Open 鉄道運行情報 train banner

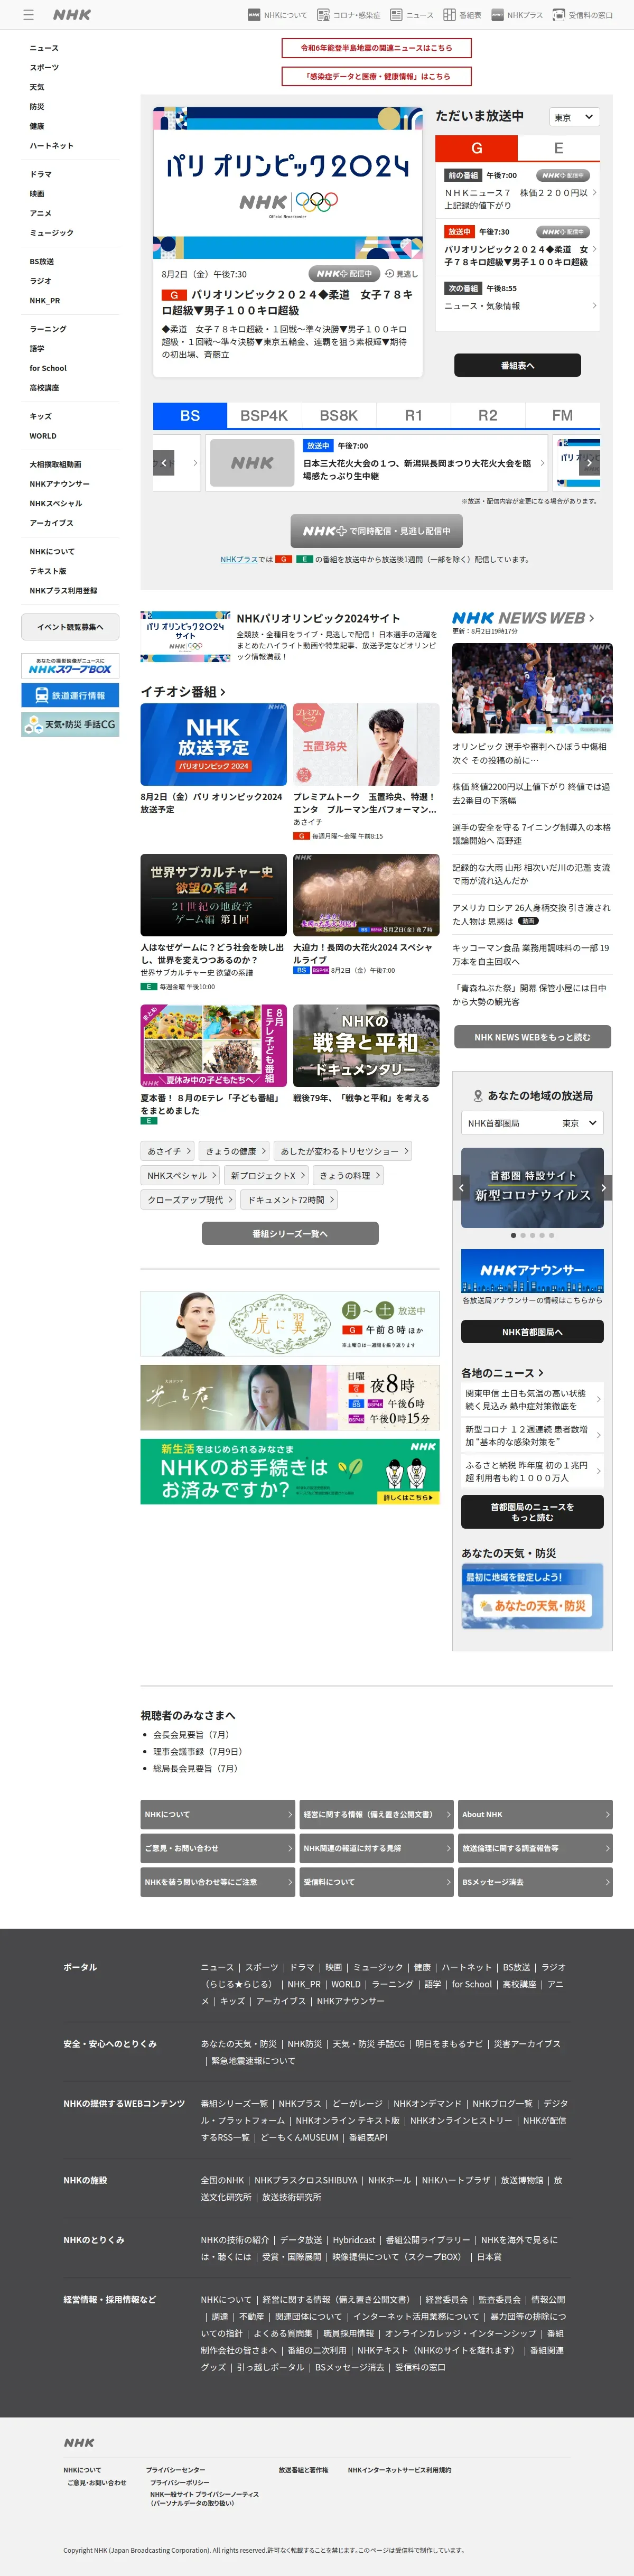coord(70,695)
